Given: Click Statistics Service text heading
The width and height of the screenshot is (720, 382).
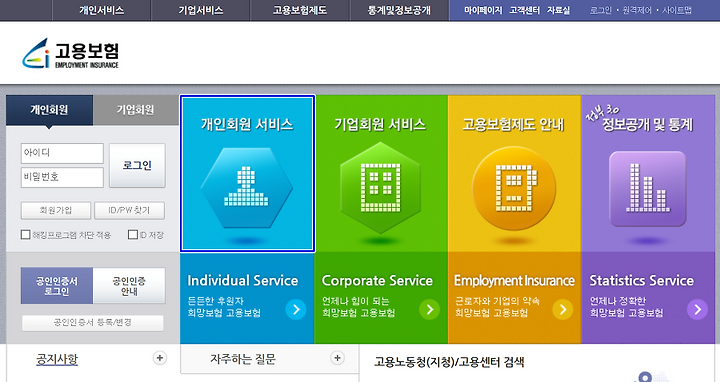Looking at the screenshot, I should pos(641,281).
